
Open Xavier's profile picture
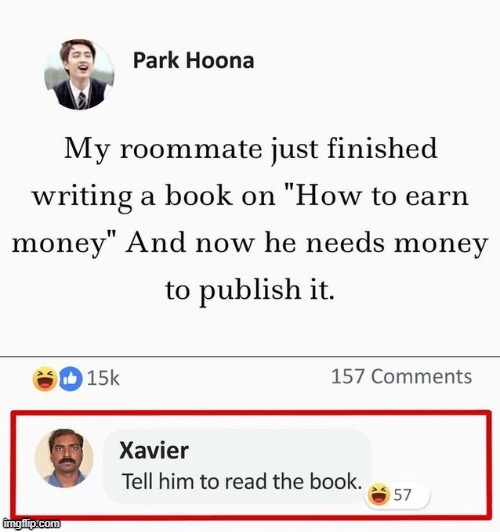64,458
